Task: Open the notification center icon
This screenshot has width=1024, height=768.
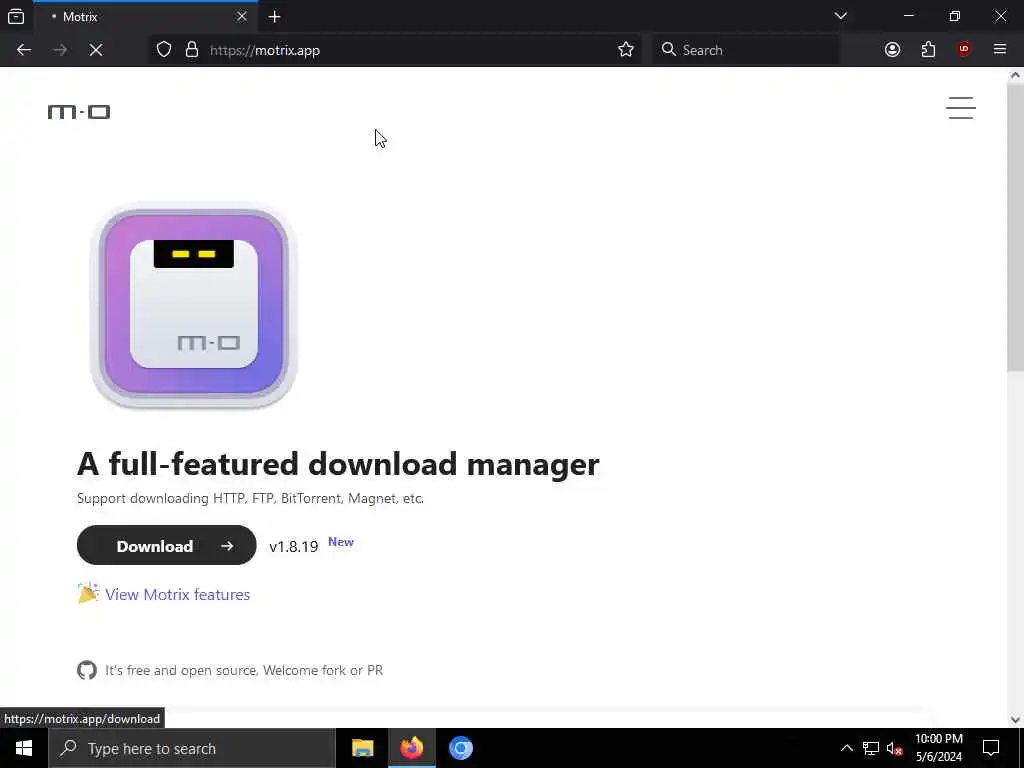Action: pyautogui.click(x=991, y=748)
